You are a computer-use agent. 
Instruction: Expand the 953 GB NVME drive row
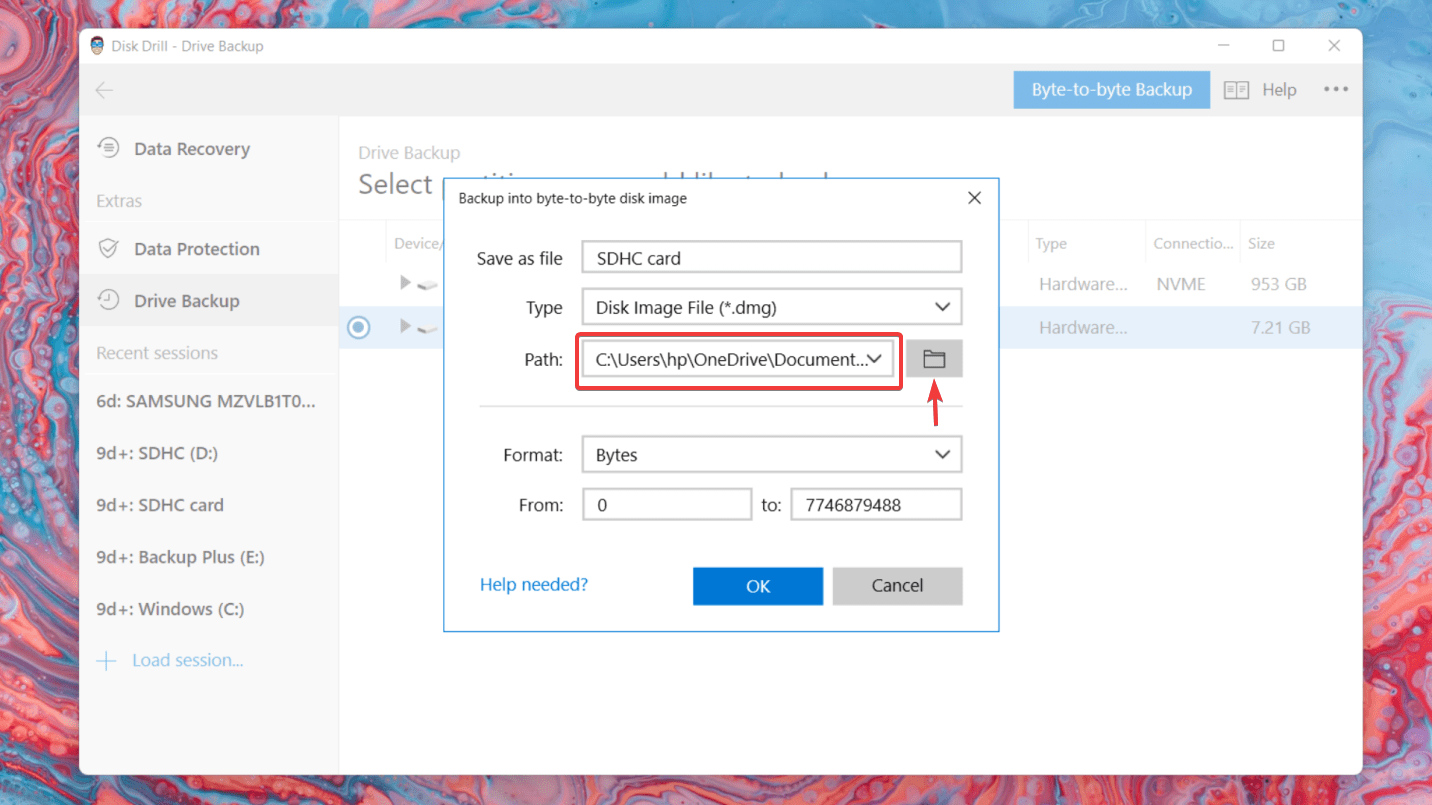click(x=405, y=283)
